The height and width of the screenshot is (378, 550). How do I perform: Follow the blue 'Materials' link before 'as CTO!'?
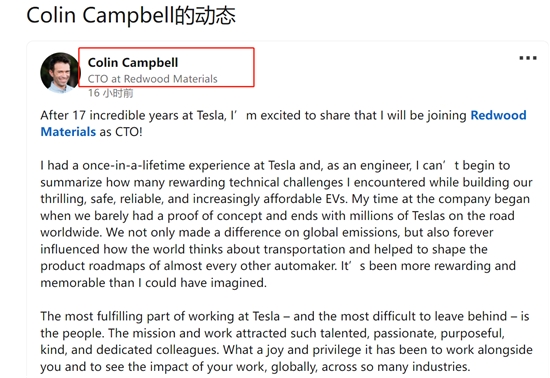(68, 132)
